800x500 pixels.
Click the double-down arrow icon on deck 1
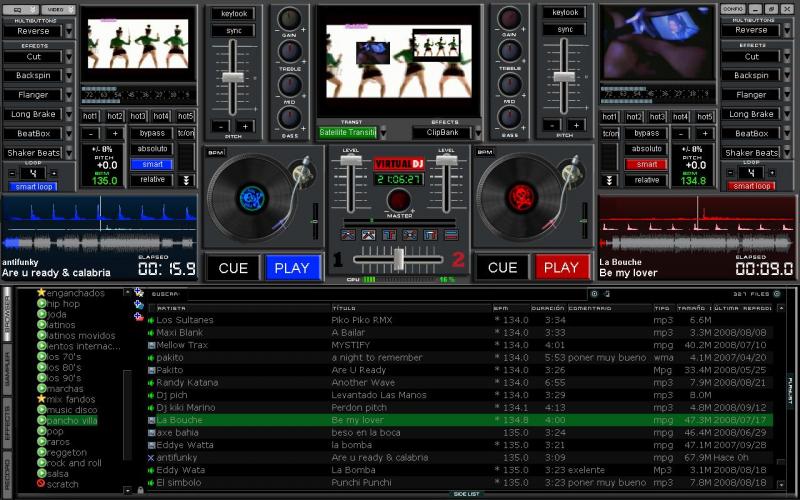[186, 180]
